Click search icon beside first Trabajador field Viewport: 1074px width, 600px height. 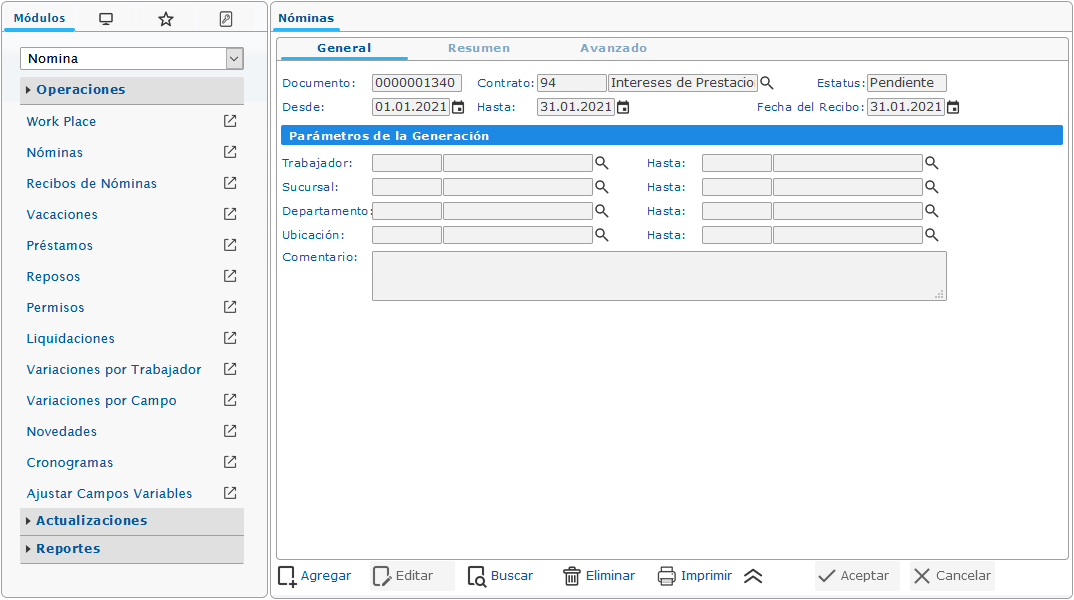point(602,162)
